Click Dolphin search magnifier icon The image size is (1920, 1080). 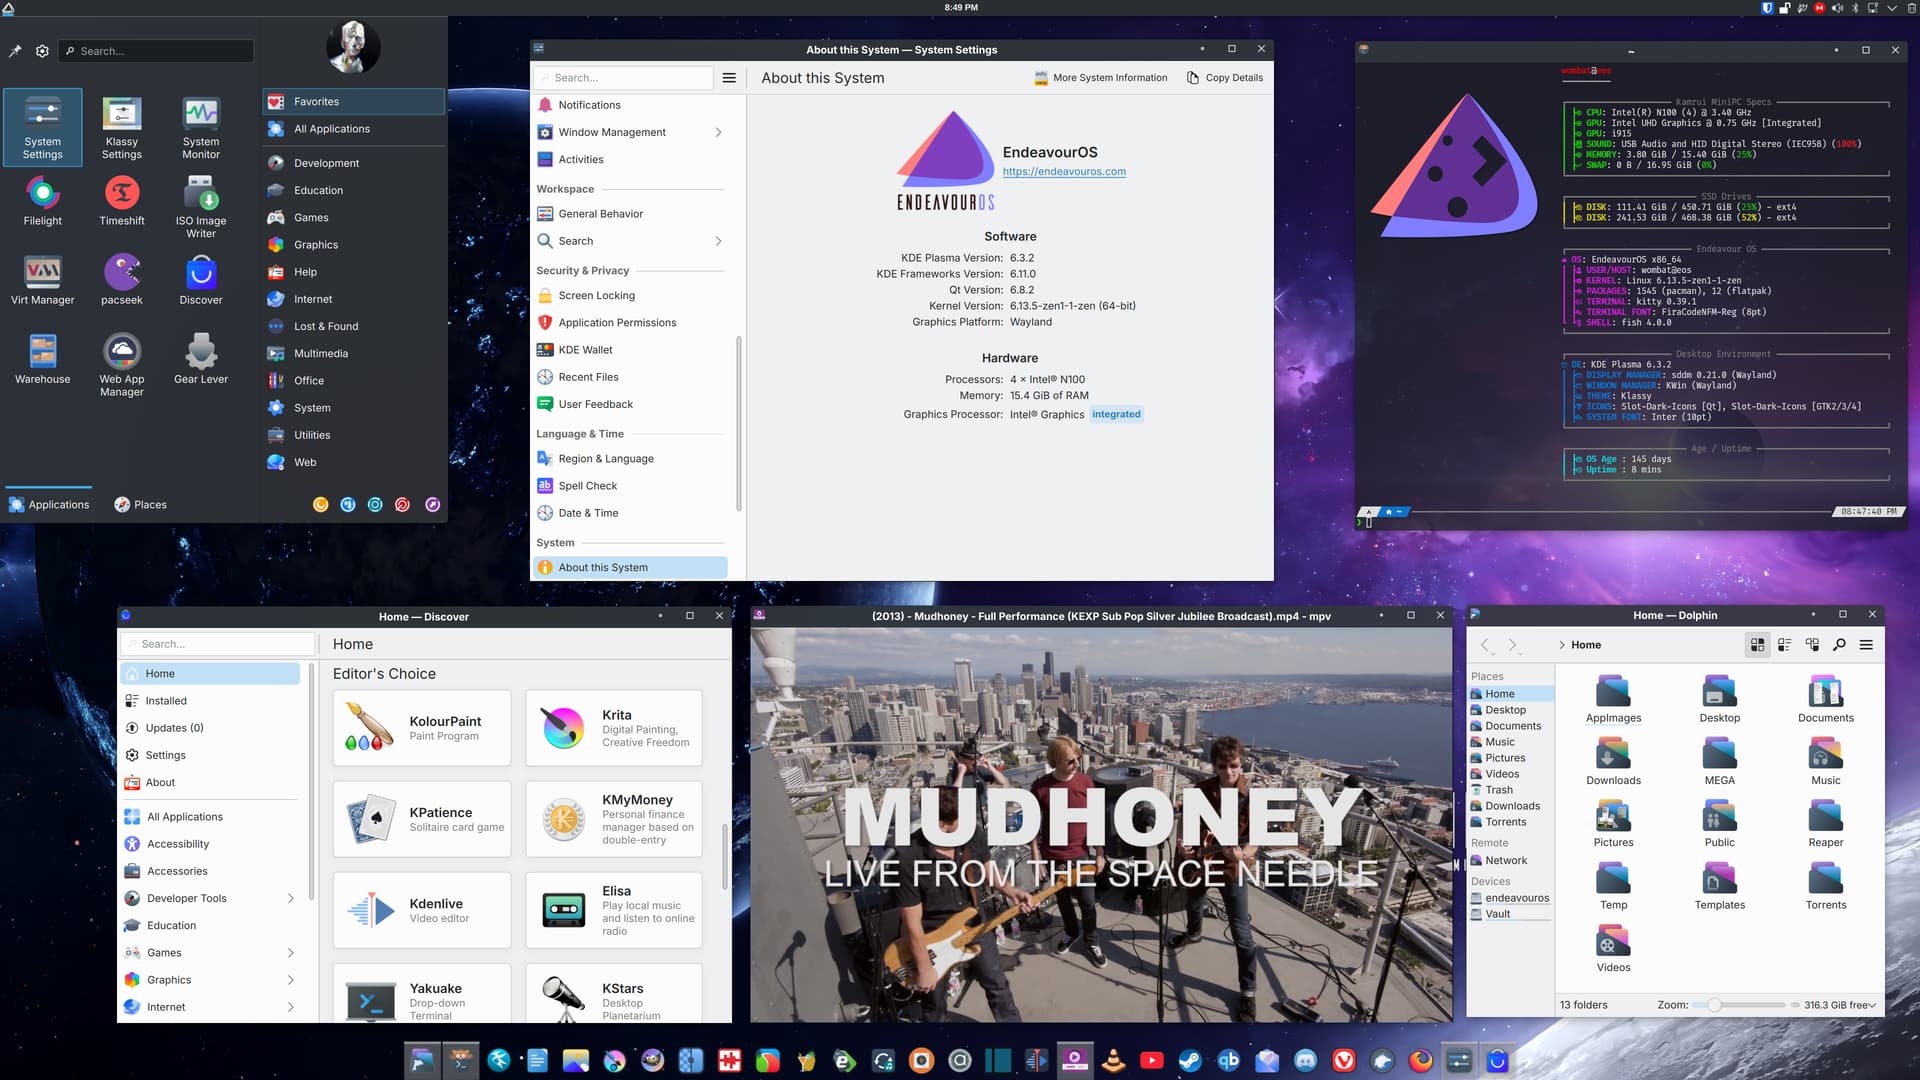(1839, 645)
